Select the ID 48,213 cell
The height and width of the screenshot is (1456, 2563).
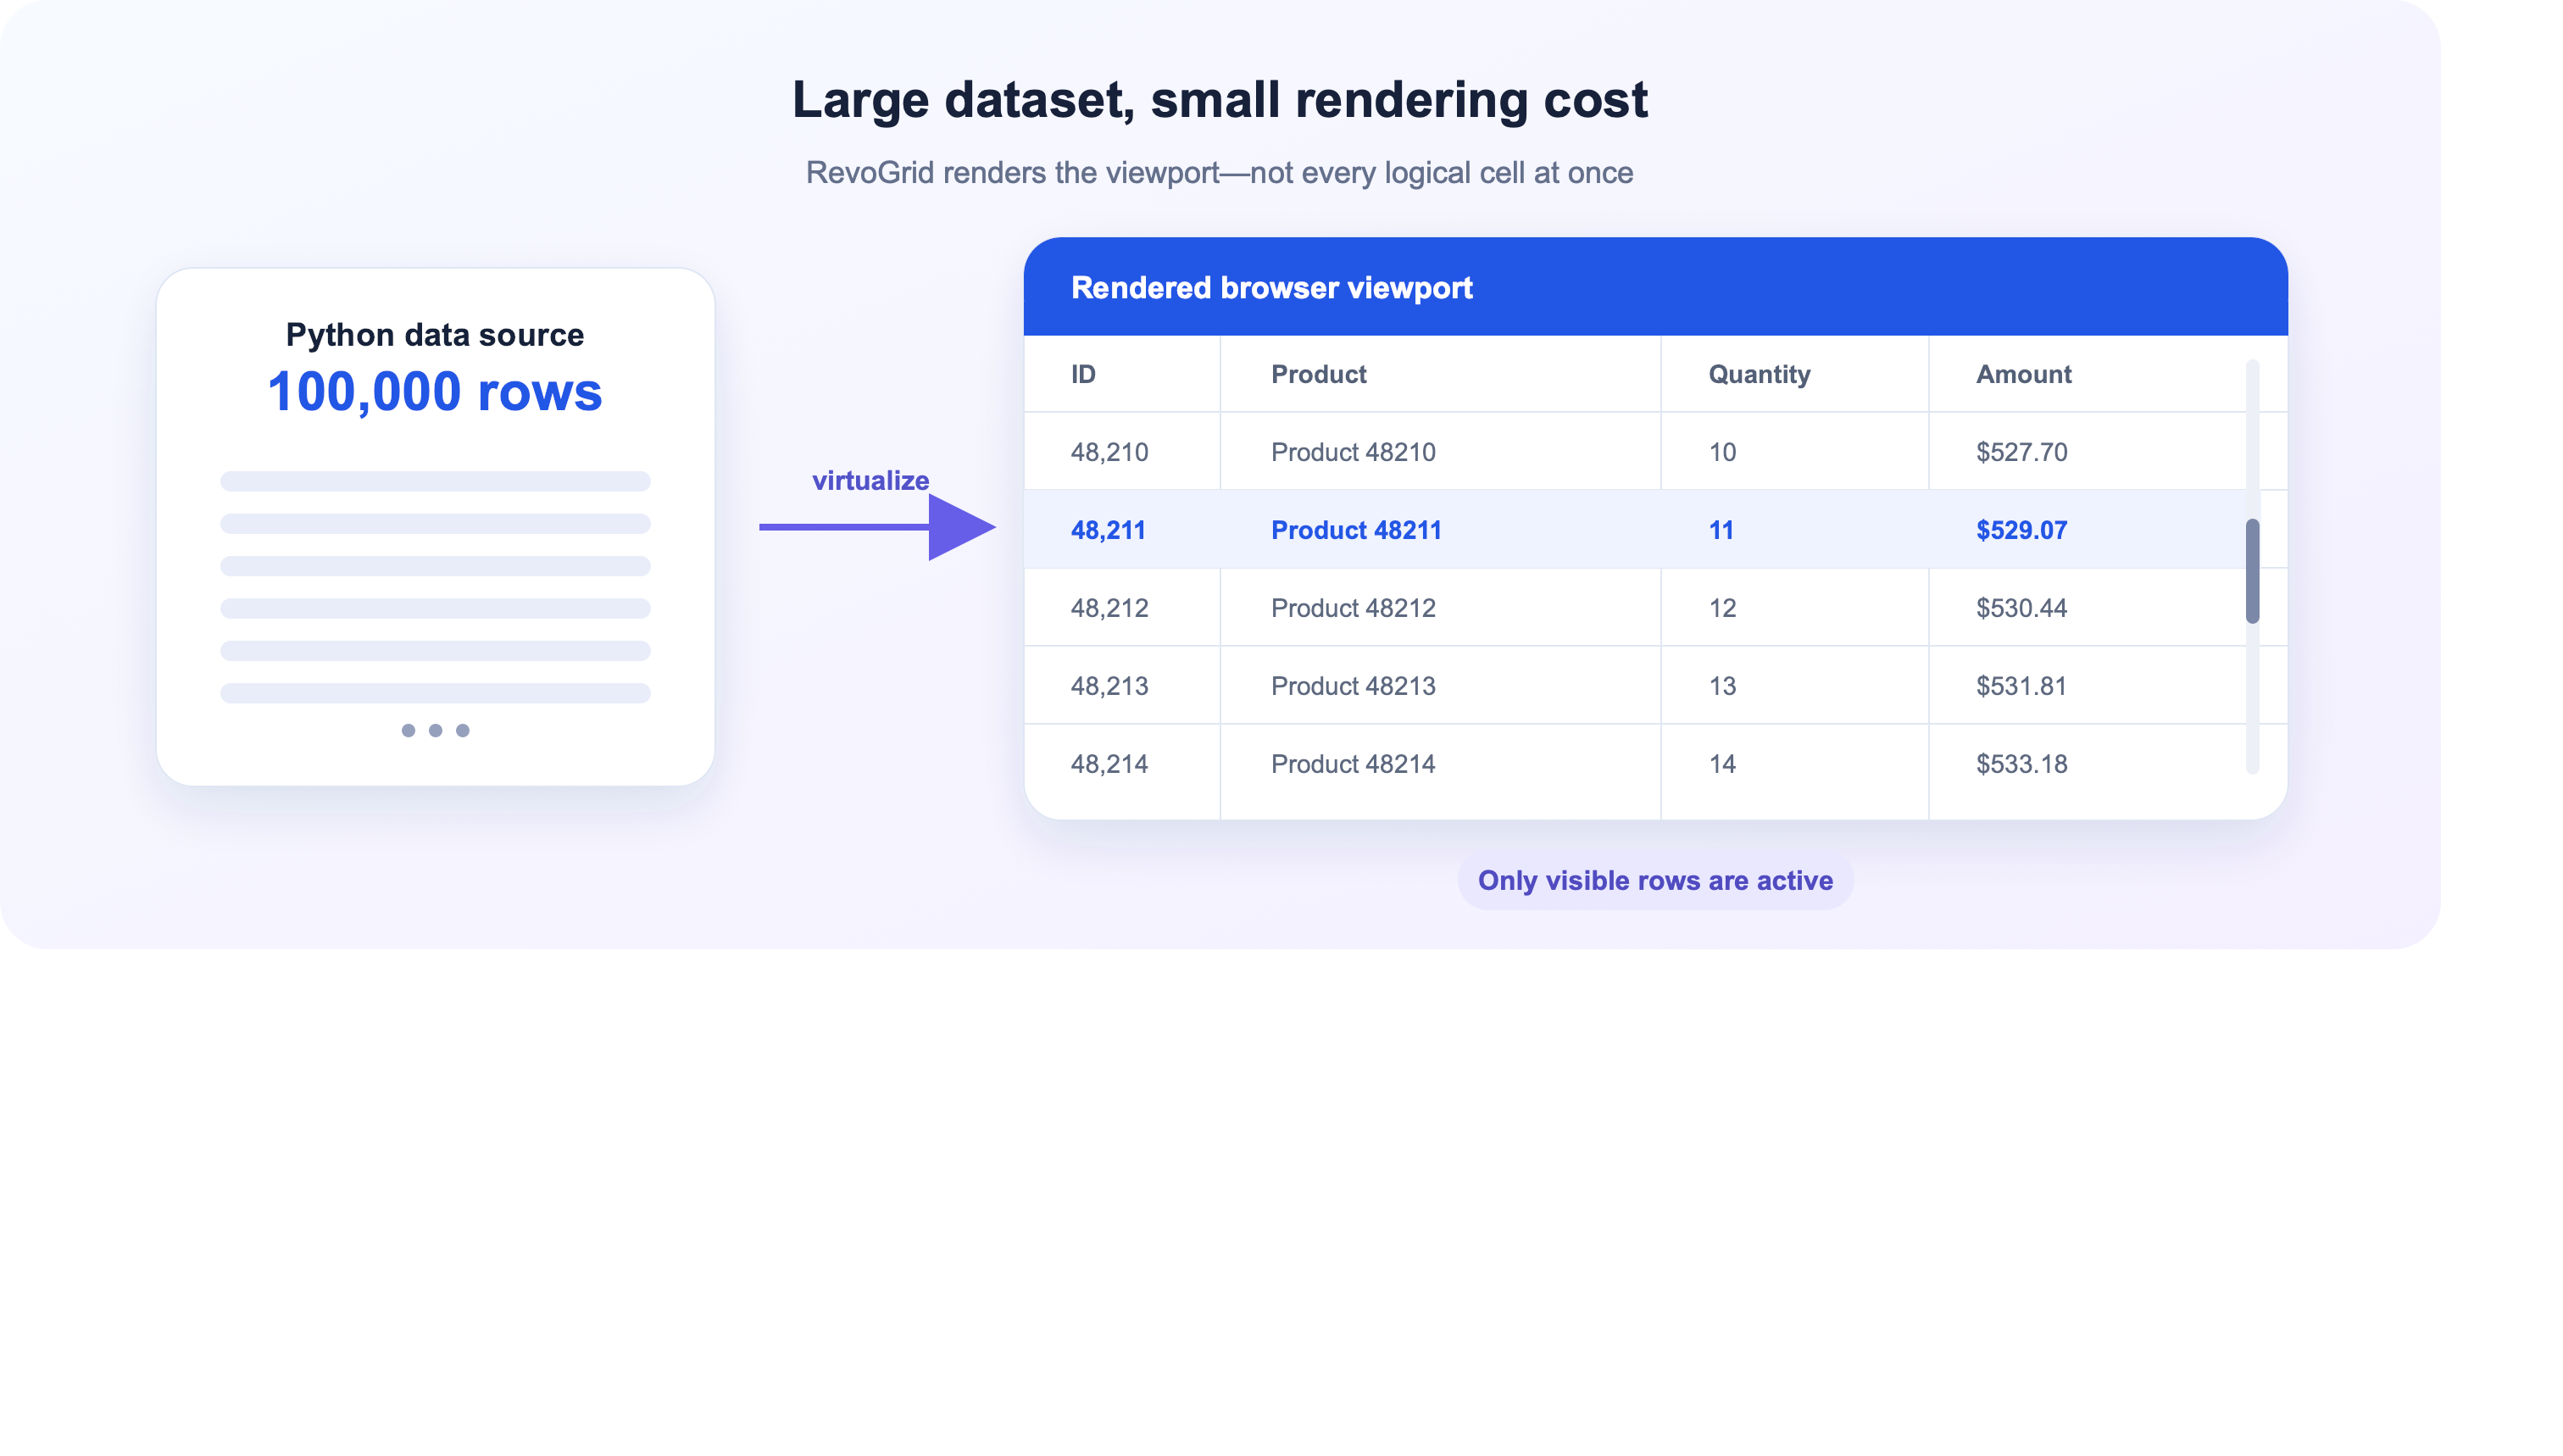(1121, 686)
